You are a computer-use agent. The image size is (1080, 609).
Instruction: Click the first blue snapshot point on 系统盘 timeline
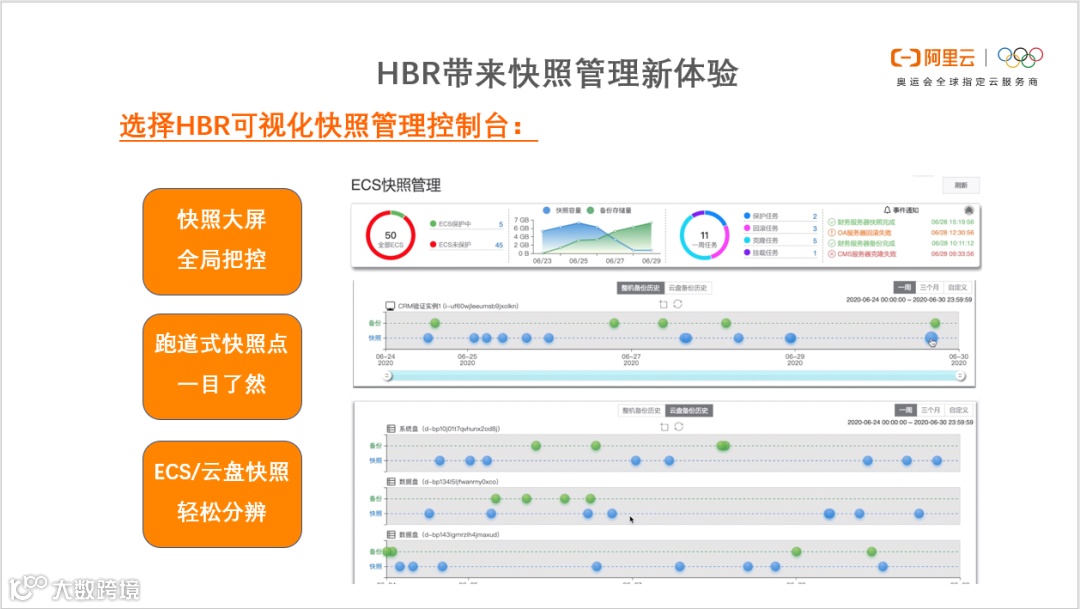coord(439,461)
